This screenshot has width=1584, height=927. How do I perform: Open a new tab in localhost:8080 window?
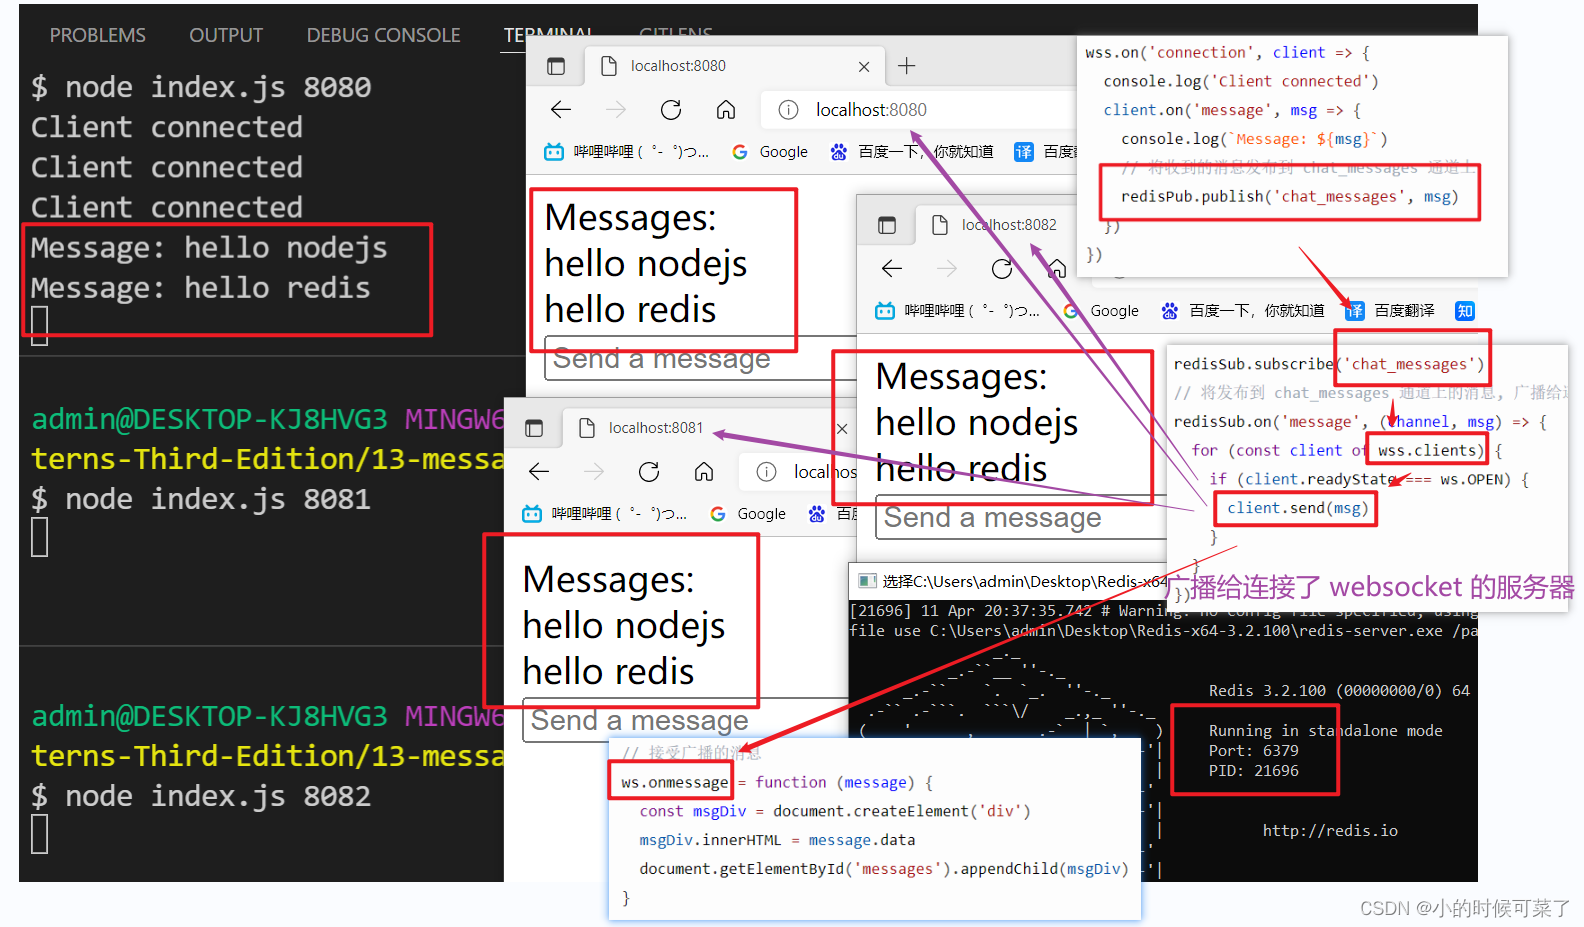pos(906,66)
